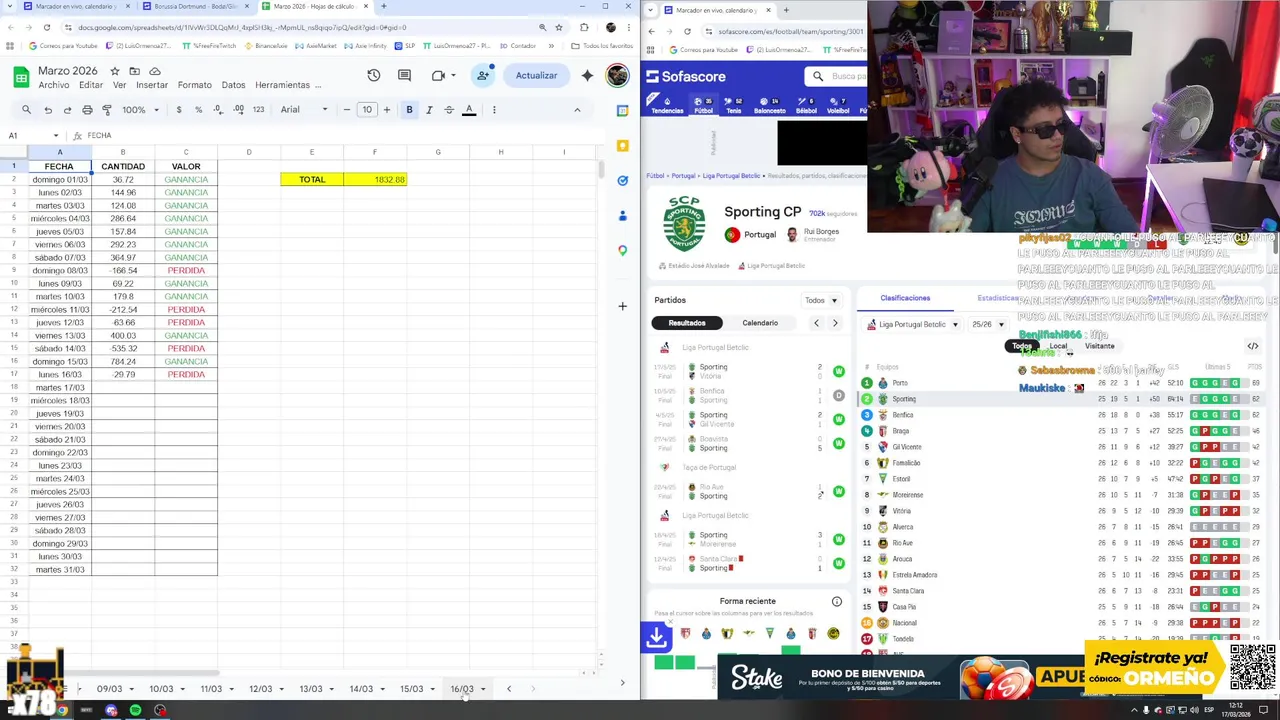
Task: Click the Meet video call icon
Action: pos(439,76)
